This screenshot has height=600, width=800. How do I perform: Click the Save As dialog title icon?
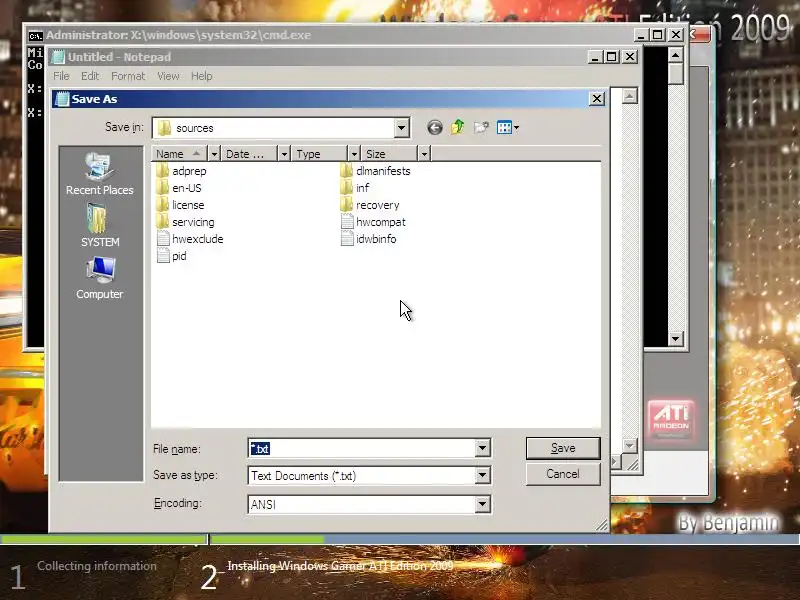pos(62,99)
